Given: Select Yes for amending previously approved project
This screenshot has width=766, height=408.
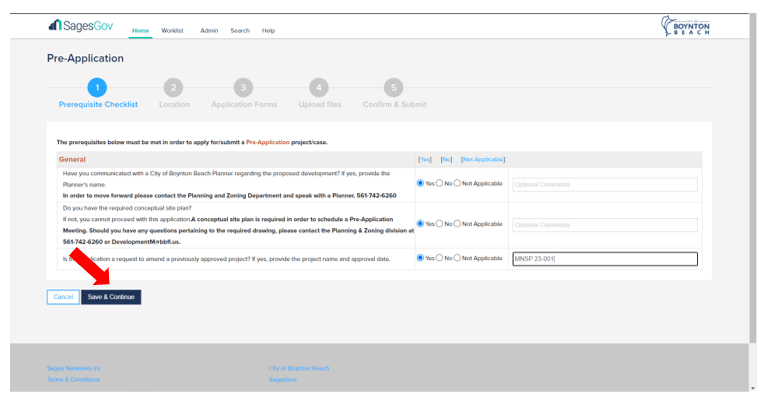Looking at the screenshot, I should 420,258.
